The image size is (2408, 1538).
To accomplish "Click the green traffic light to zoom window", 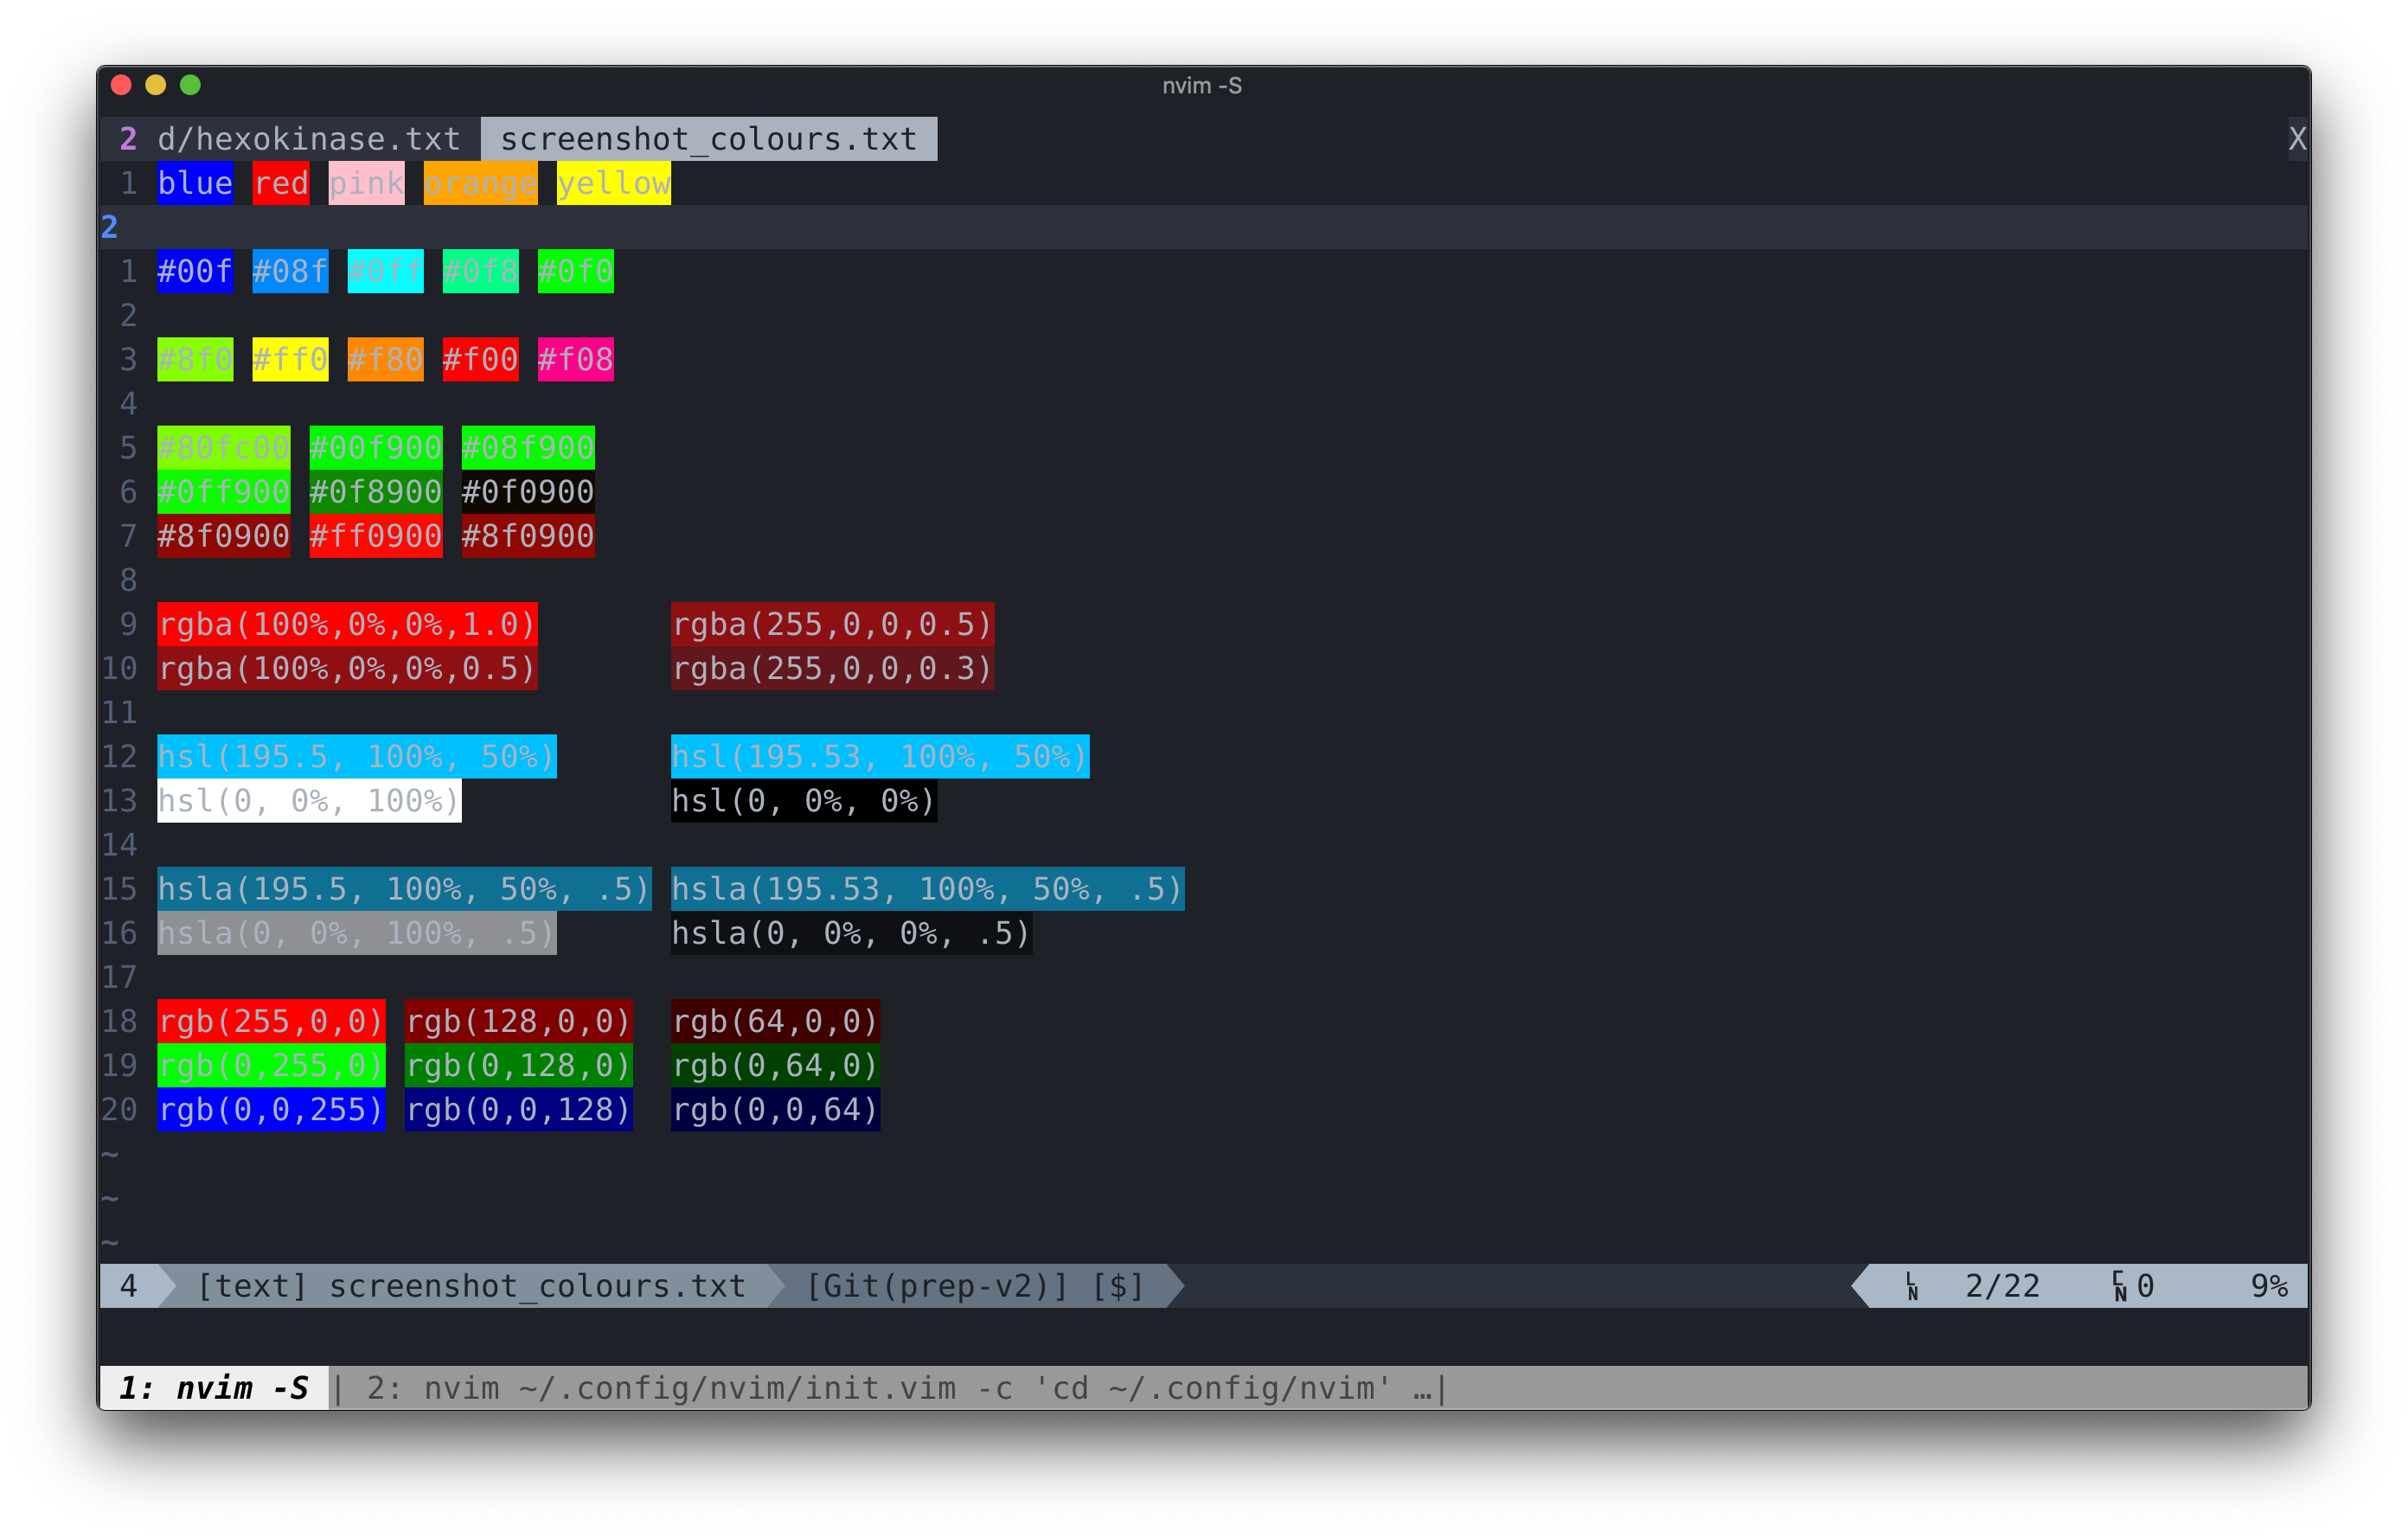I will pos(190,85).
